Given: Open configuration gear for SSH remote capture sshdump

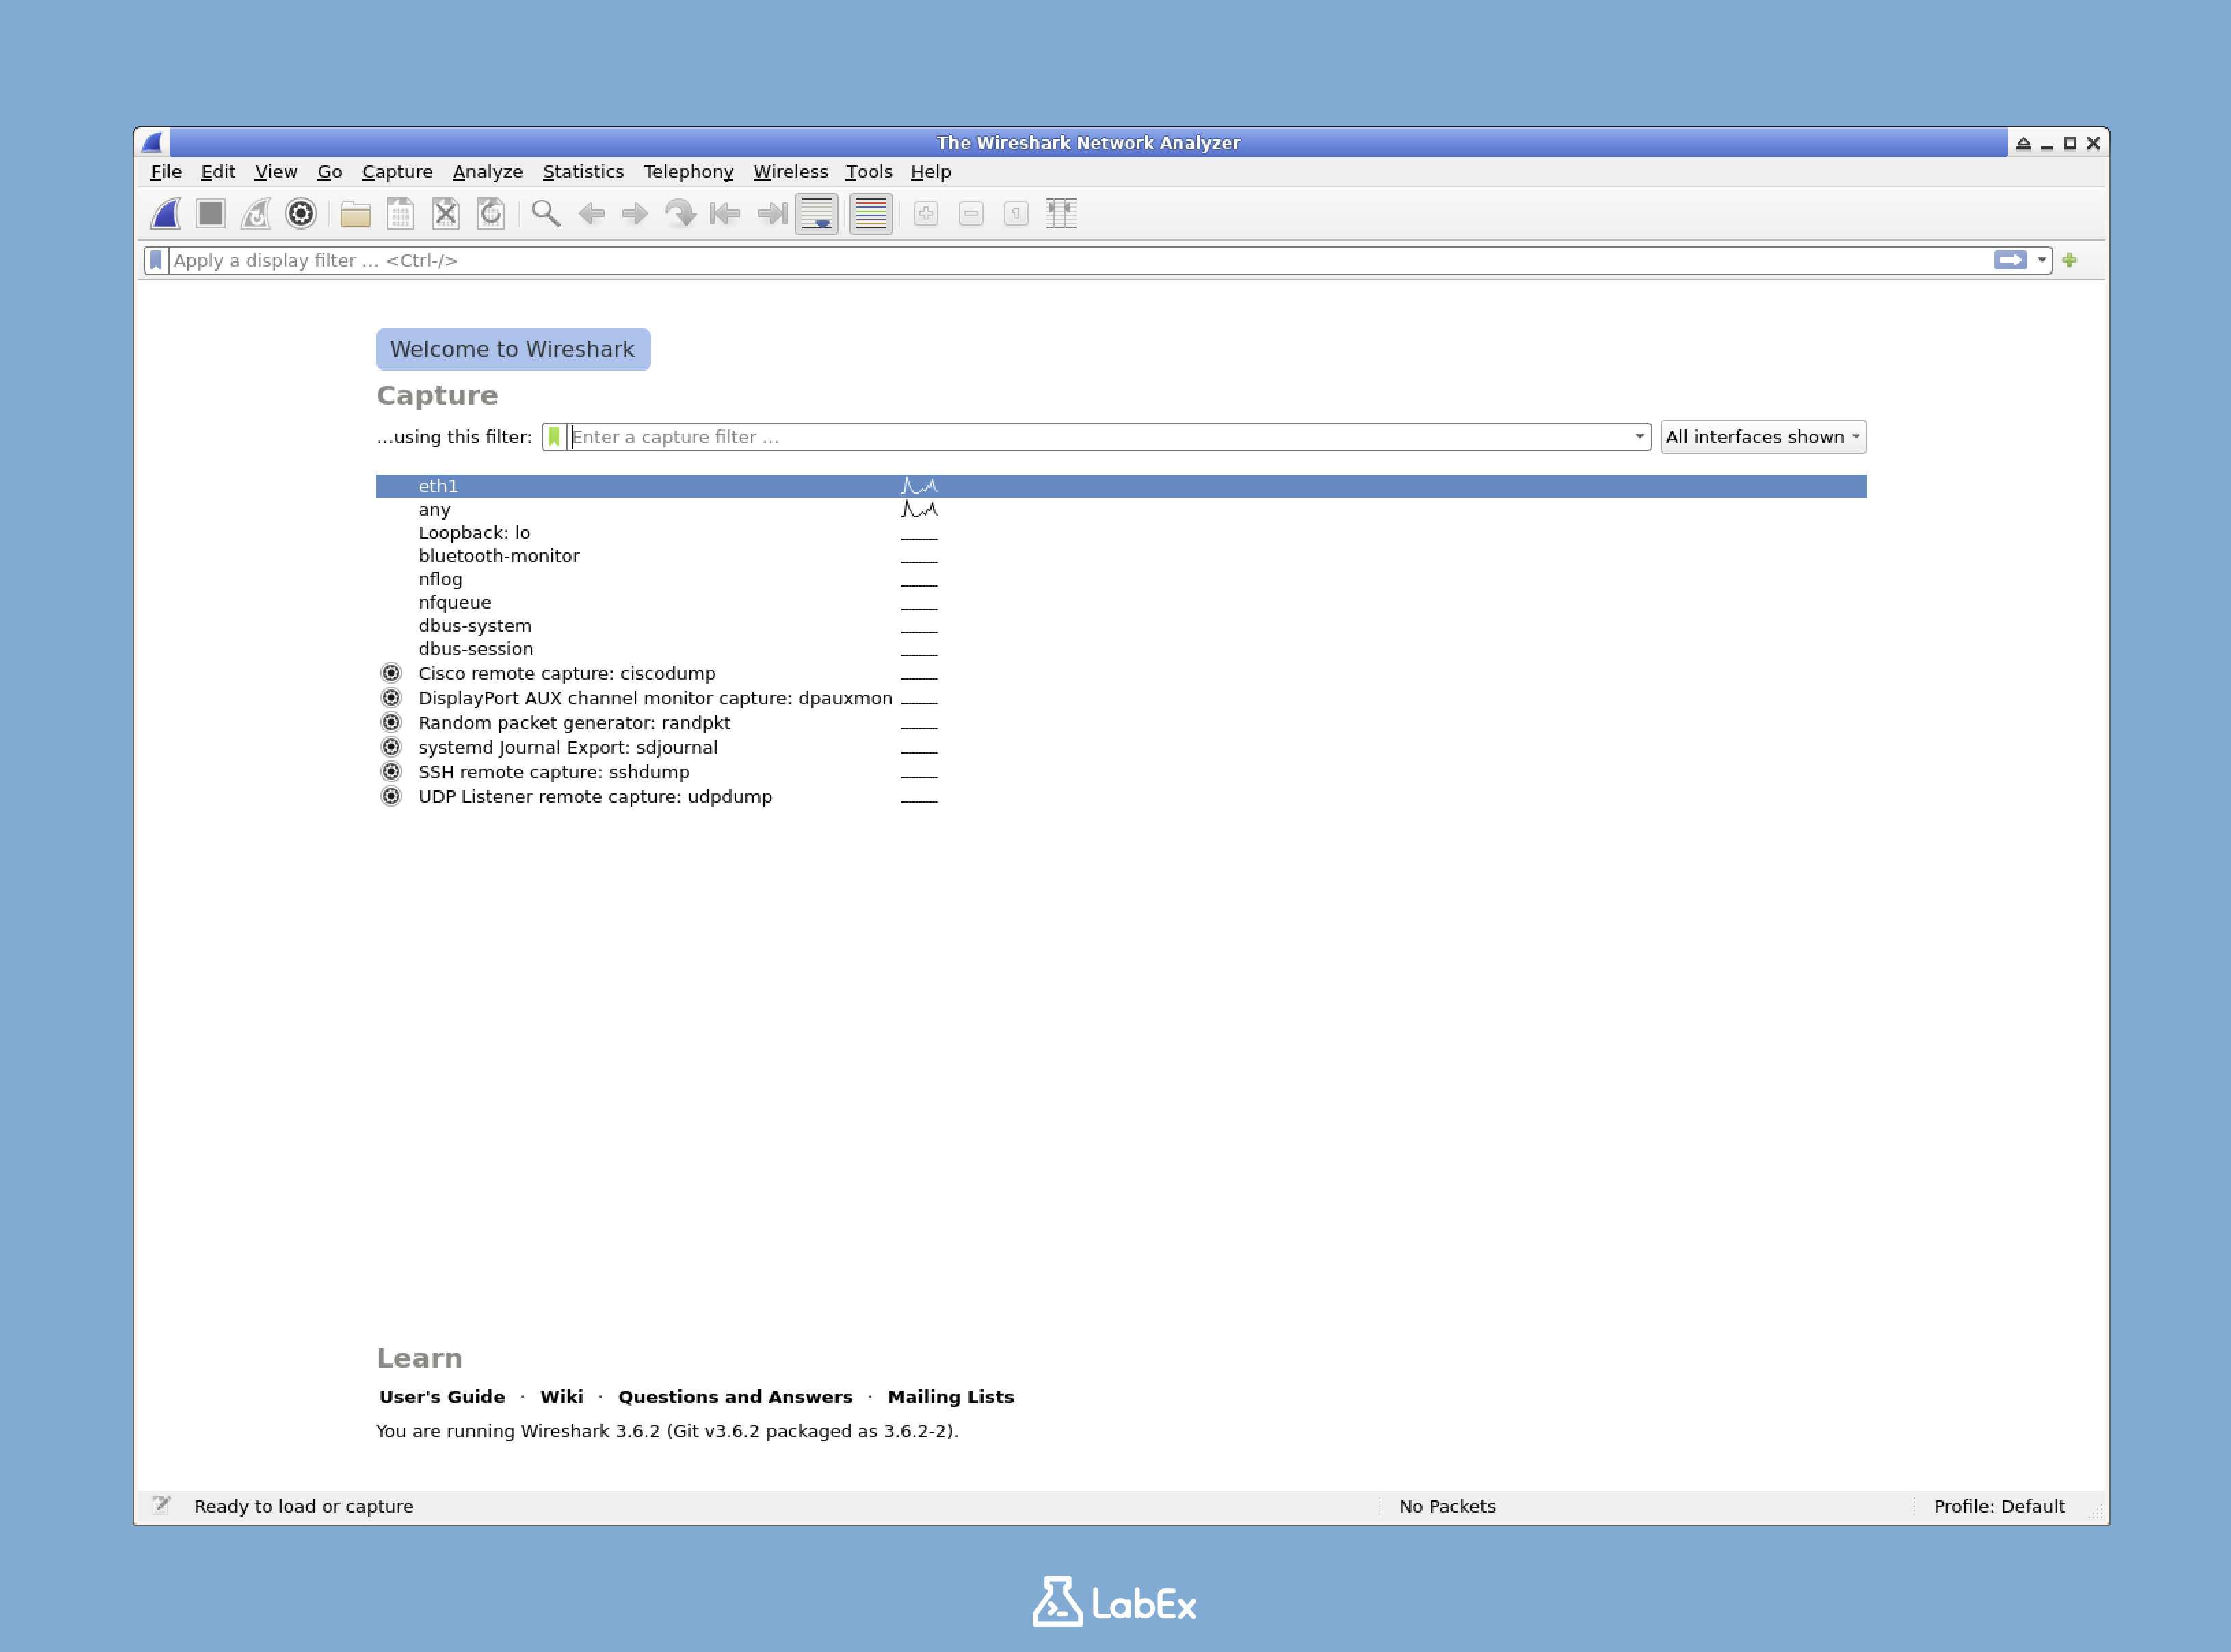Looking at the screenshot, I should (x=390, y=771).
